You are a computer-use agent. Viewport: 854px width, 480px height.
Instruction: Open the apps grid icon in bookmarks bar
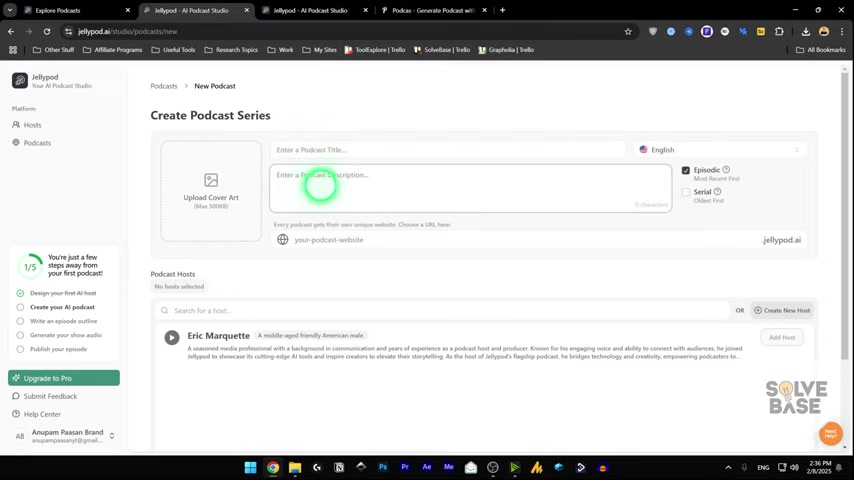(x=13, y=50)
